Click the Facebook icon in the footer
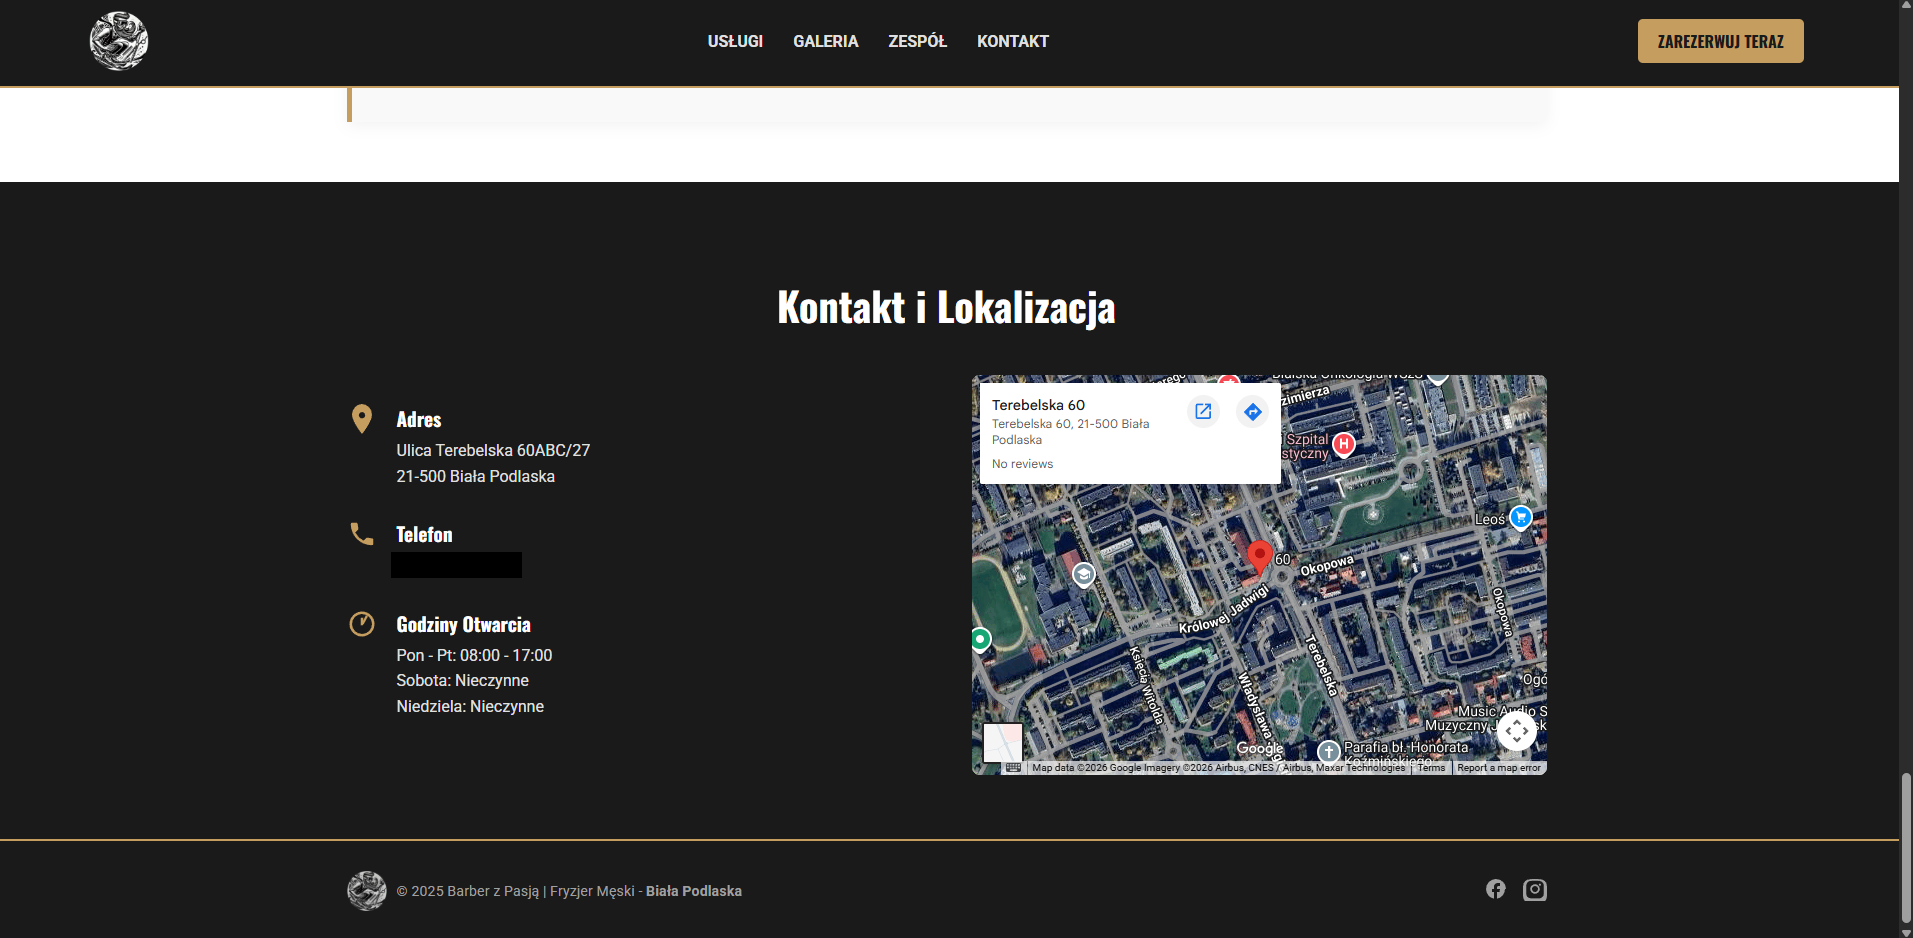Image resolution: width=1913 pixels, height=938 pixels. tap(1495, 889)
